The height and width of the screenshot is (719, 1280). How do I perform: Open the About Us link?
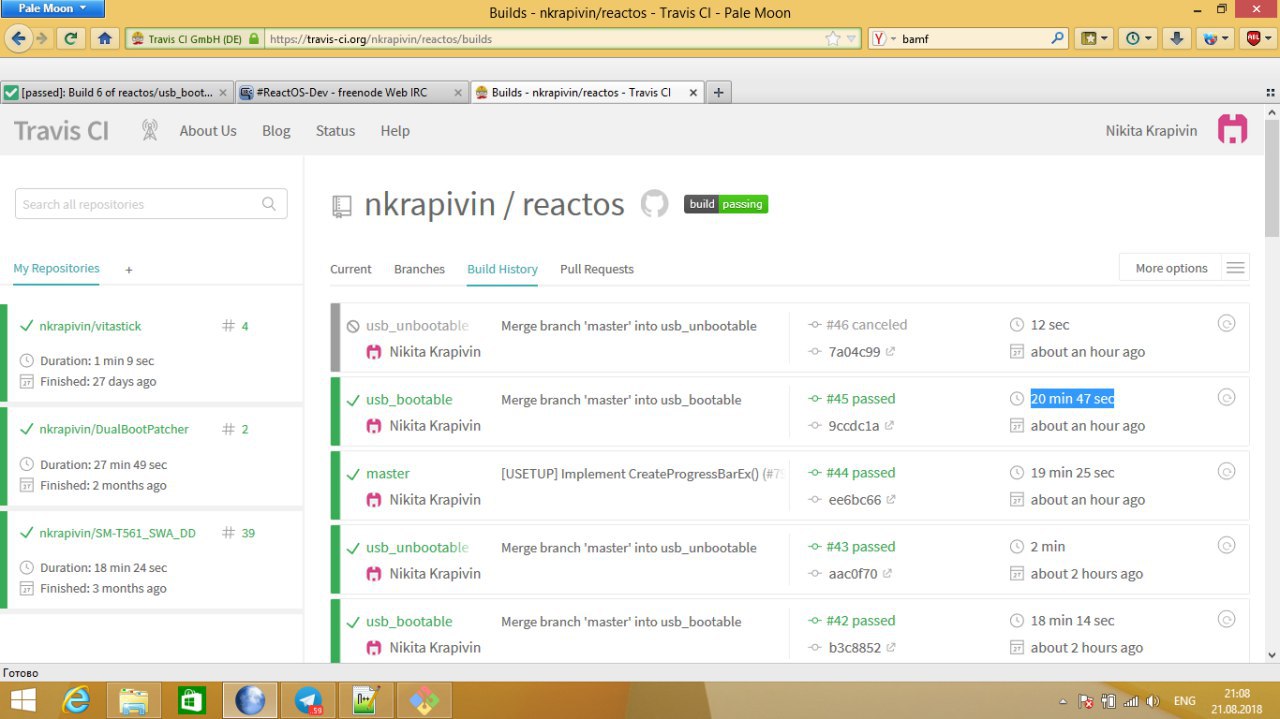coord(208,131)
